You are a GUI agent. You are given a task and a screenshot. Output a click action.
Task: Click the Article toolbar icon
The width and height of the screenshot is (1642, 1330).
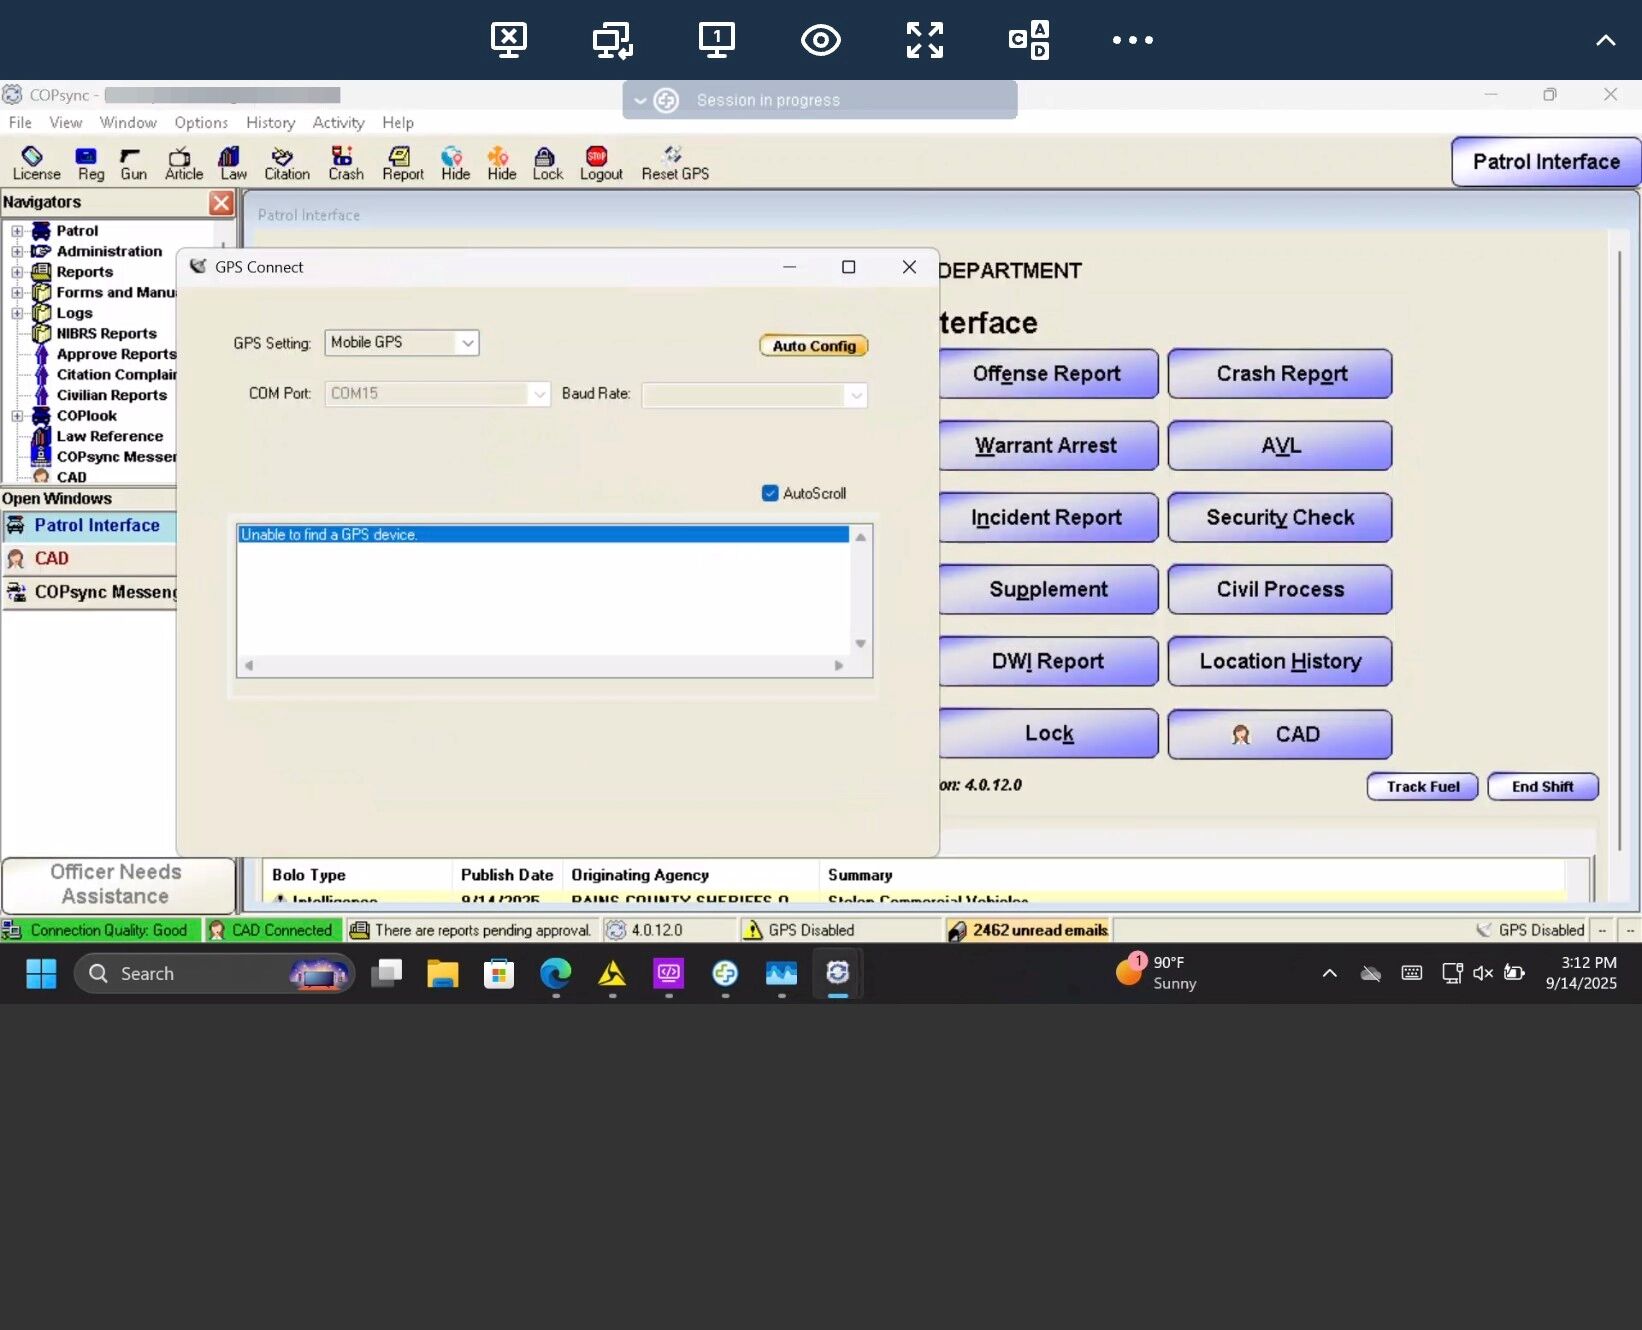[183, 163]
